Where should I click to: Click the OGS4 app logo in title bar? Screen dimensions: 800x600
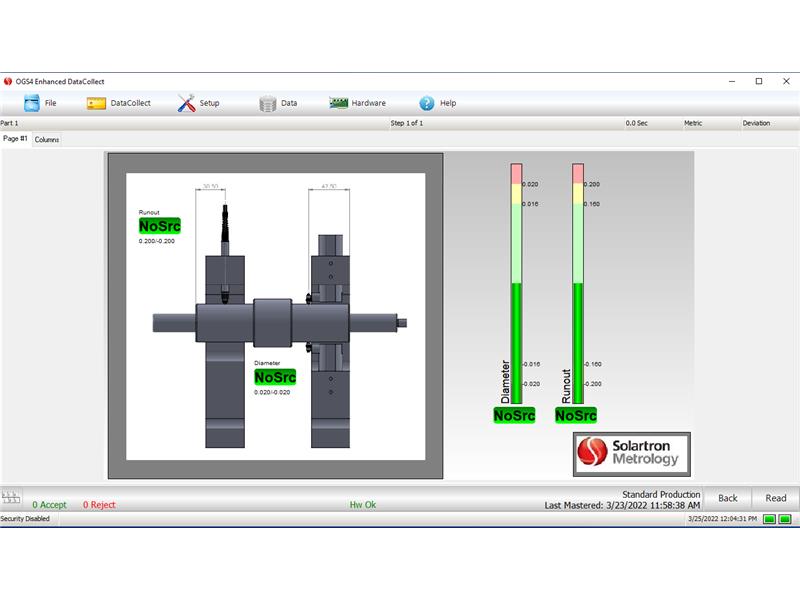click(x=8, y=81)
